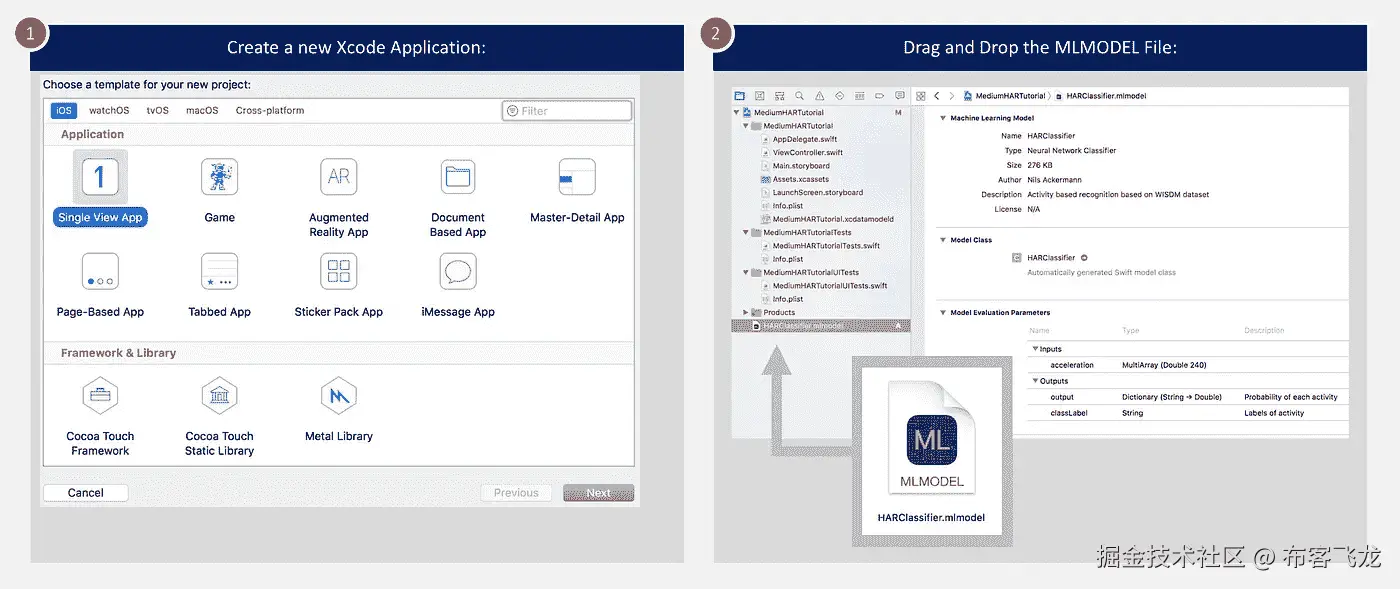
Task: Collapse the Model Class section
Action: click(x=943, y=240)
